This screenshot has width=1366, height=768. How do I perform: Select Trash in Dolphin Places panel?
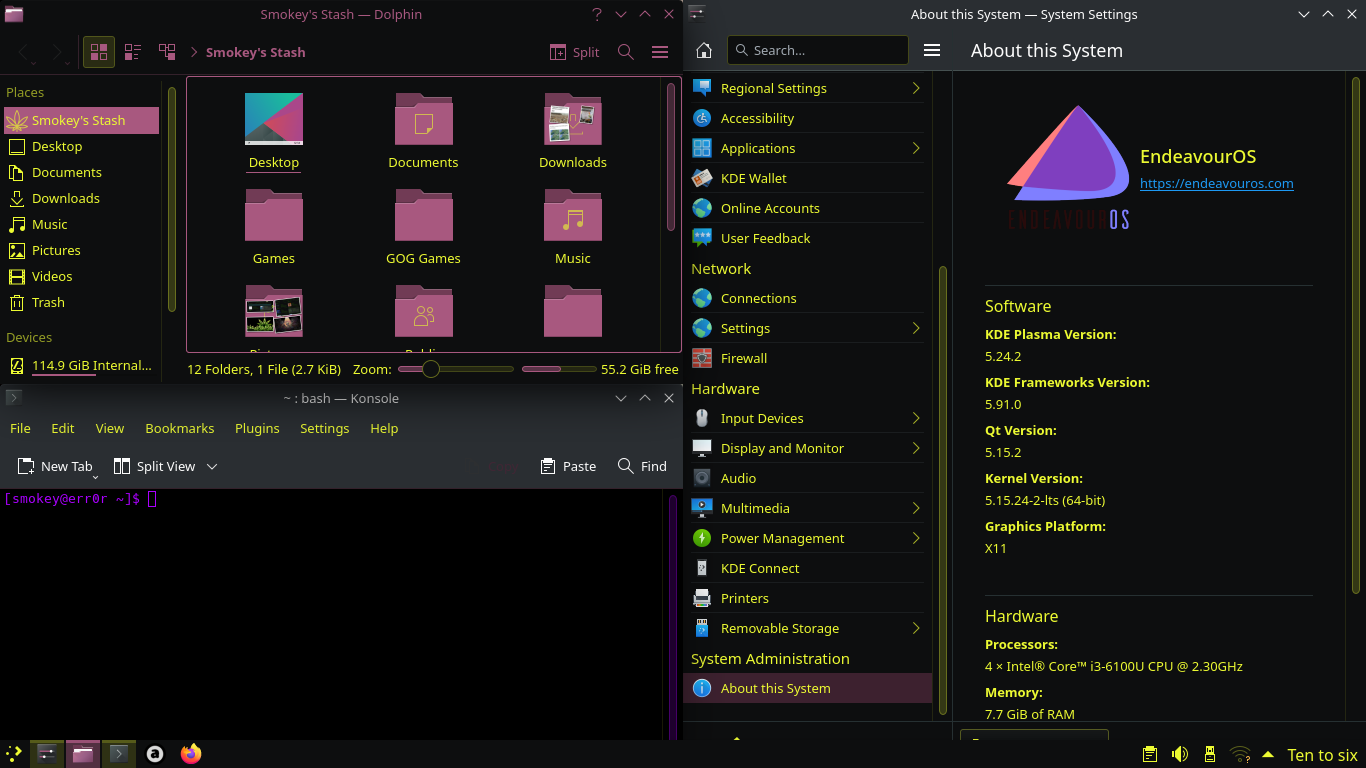[x=81, y=302]
